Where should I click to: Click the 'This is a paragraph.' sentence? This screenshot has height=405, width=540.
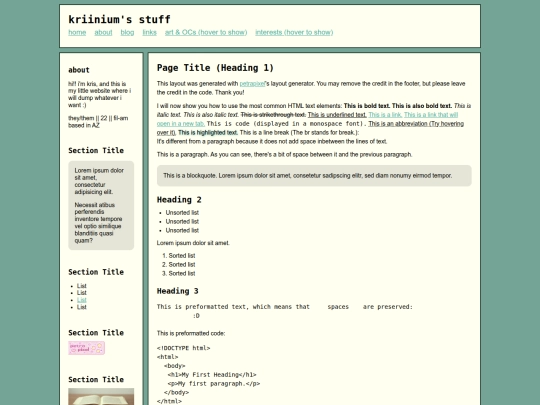(183, 155)
